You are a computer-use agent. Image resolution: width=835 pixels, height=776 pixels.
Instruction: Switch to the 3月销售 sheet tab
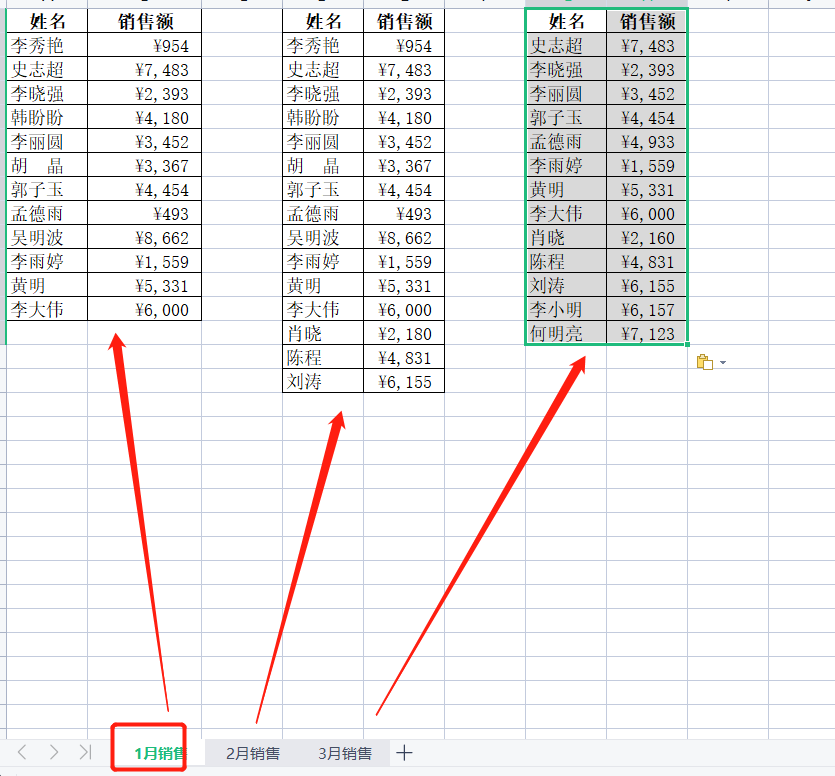click(345, 753)
